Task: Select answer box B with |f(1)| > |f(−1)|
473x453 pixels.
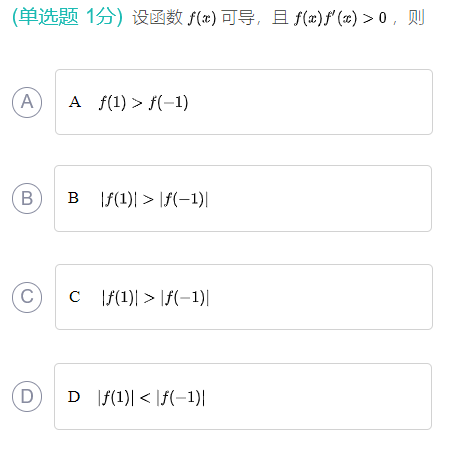Action: tap(243, 198)
